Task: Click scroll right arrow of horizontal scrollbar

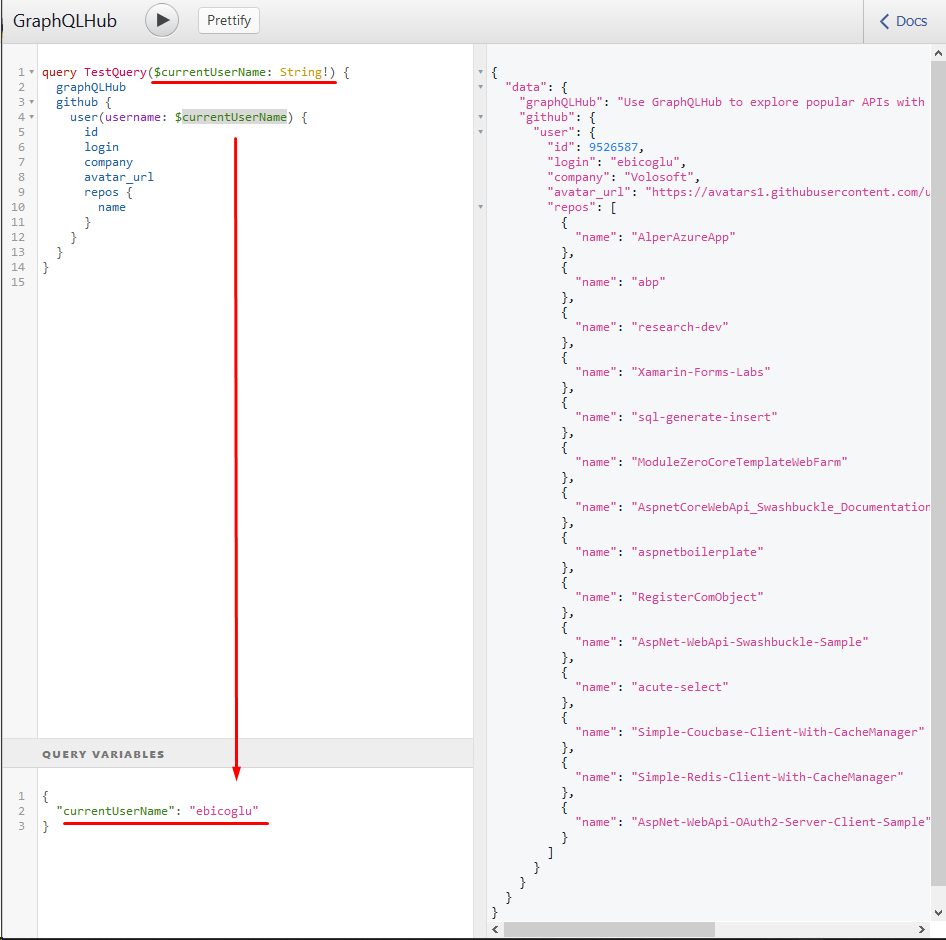Action: point(921,929)
